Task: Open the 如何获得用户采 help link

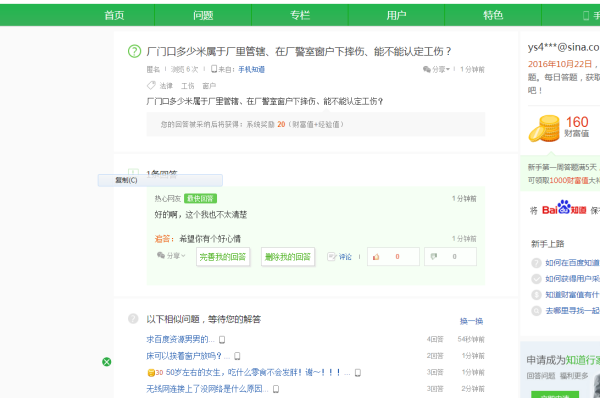Action: pyautogui.click(x=572, y=279)
